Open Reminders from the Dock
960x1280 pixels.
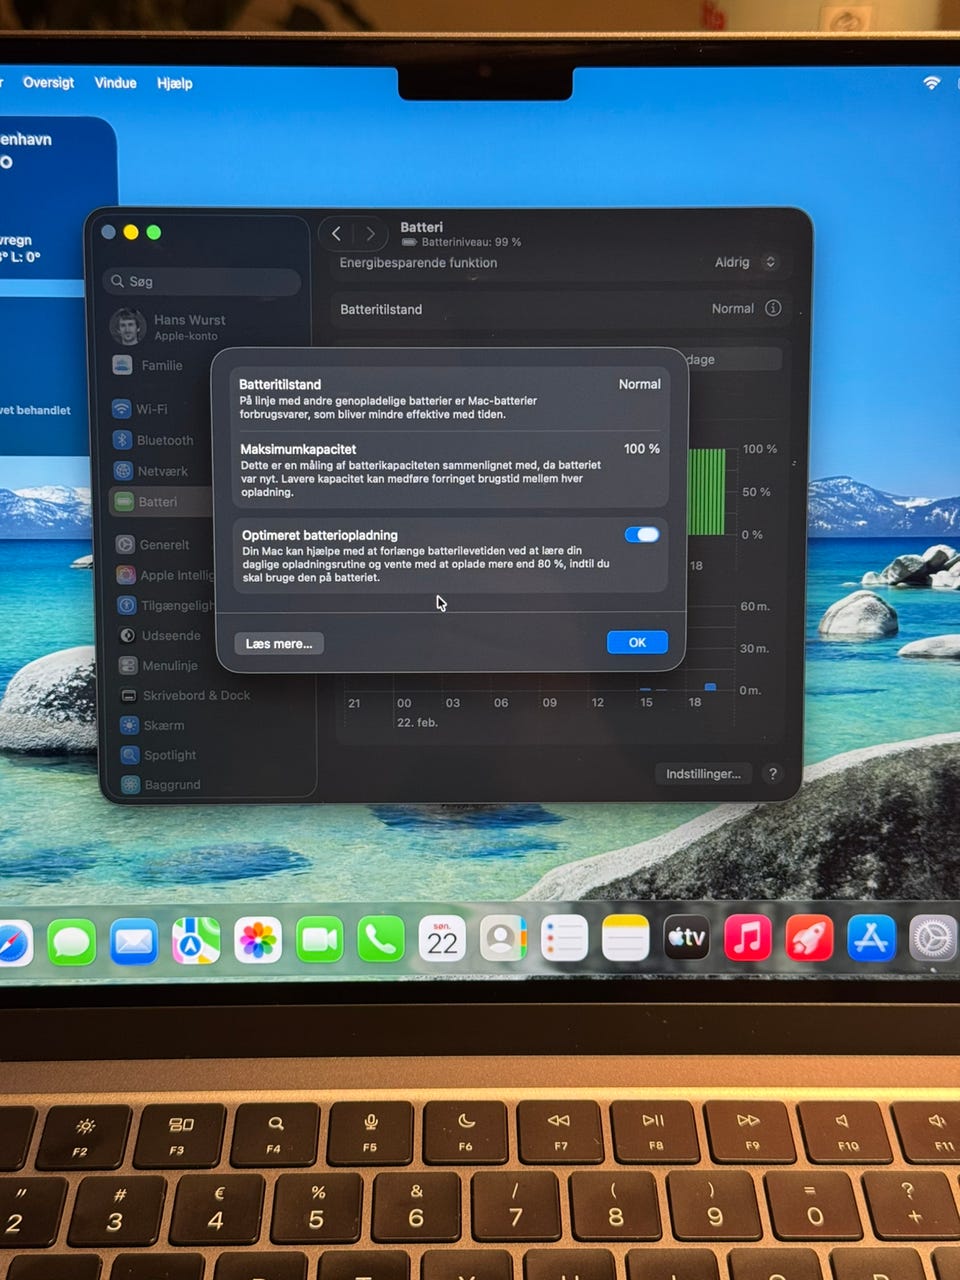564,939
